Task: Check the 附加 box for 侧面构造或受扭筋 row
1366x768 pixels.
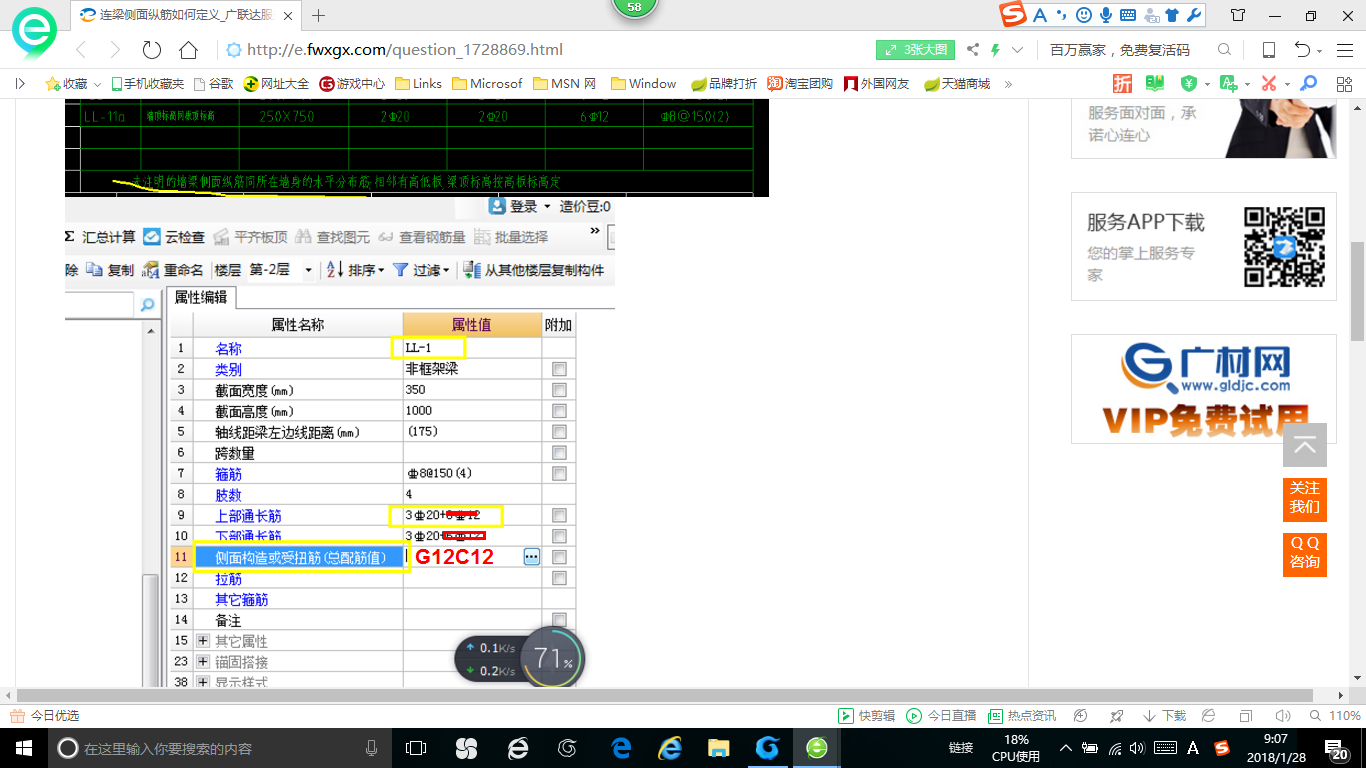Action: [x=559, y=557]
